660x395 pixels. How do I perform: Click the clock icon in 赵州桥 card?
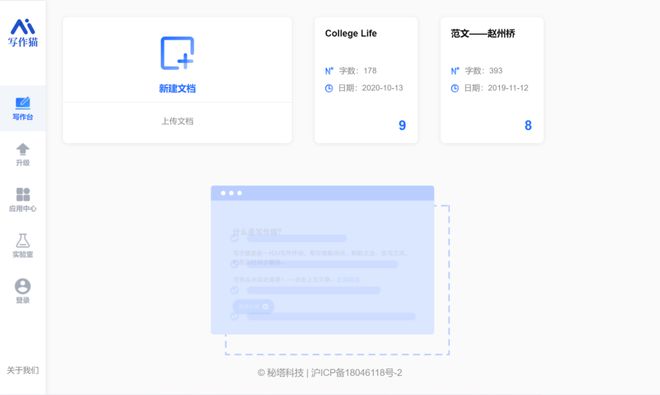(x=455, y=88)
